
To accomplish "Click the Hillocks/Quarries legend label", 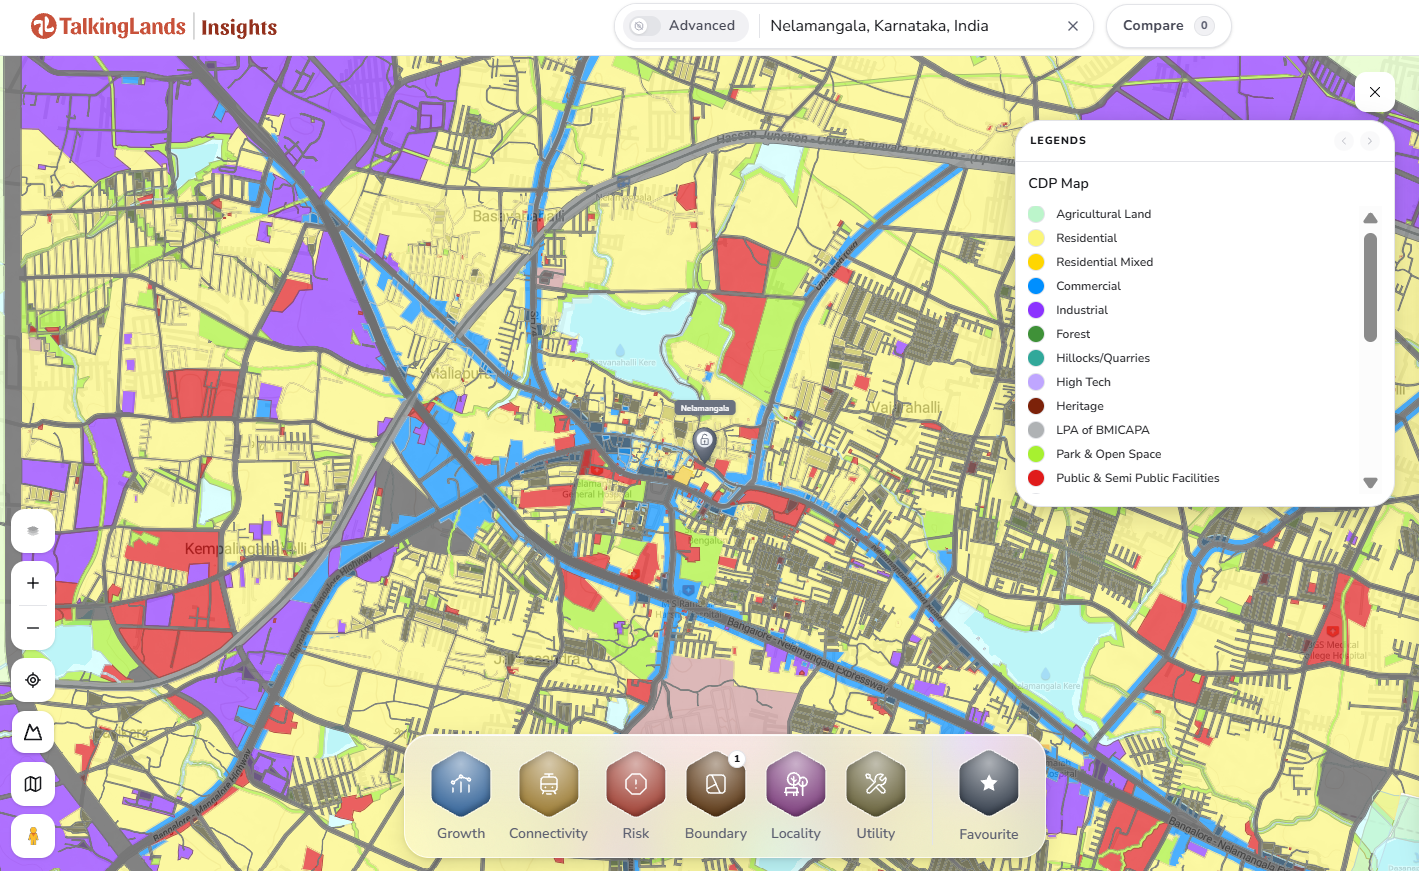I will pyautogui.click(x=1103, y=358).
